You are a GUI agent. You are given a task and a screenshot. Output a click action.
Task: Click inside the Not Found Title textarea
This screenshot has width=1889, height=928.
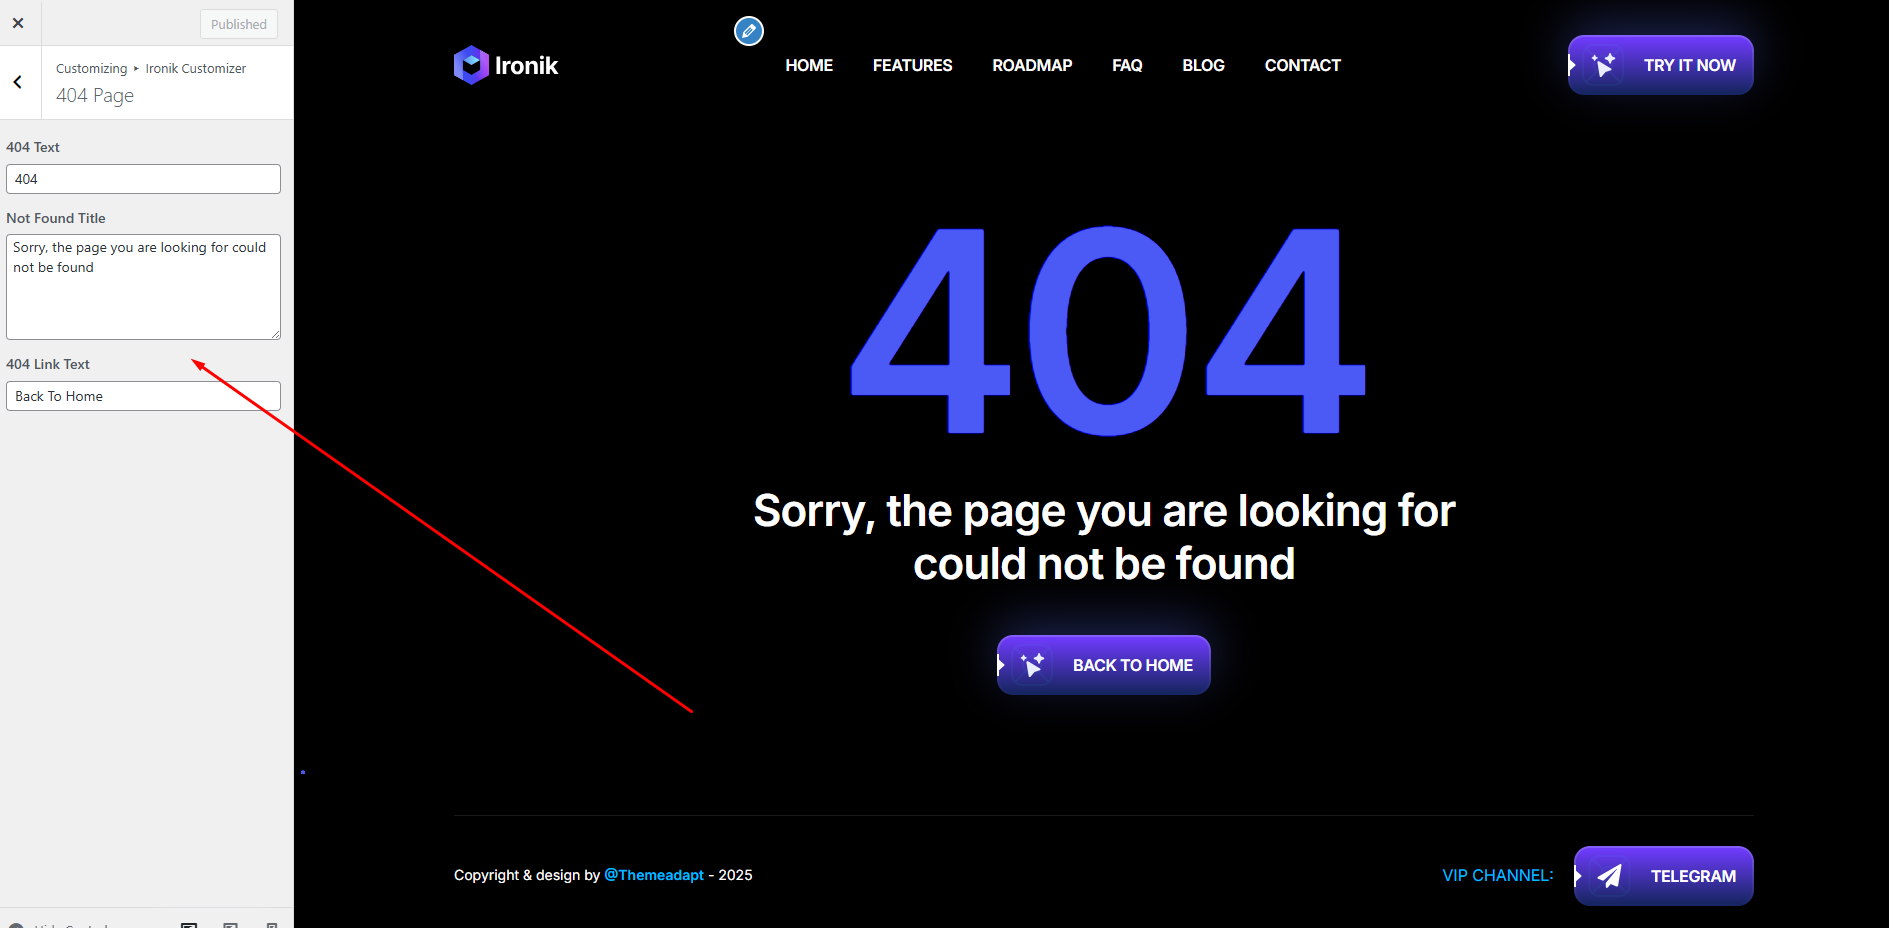pyautogui.click(x=143, y=287)
